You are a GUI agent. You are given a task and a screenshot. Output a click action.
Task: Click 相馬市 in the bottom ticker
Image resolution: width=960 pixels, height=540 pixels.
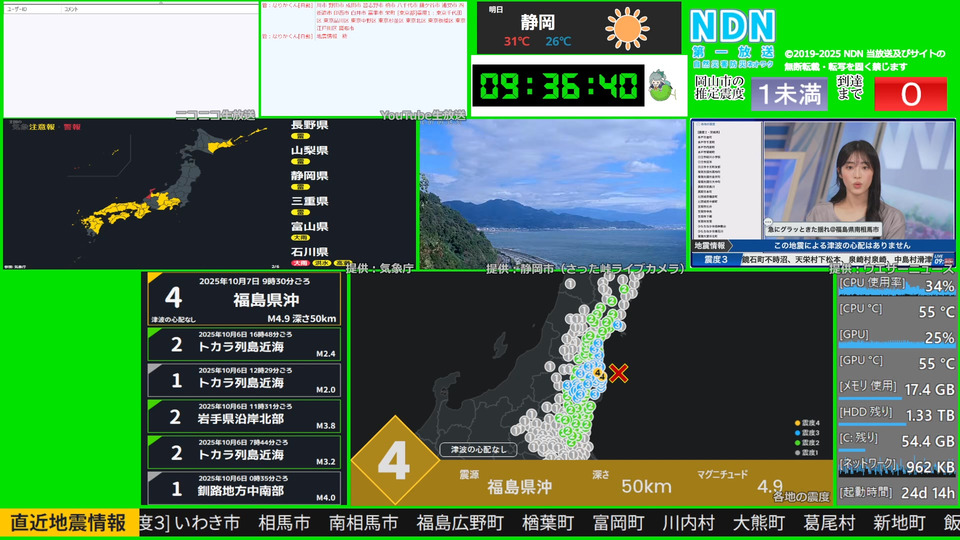coord(284,523)
